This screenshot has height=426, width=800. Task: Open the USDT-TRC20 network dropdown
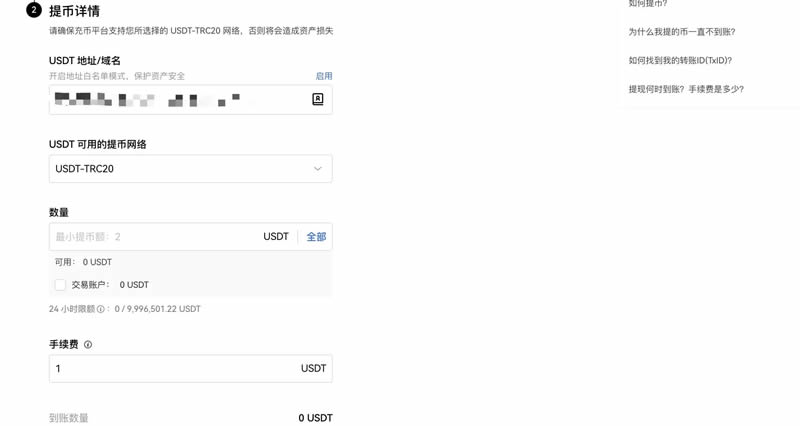(x=190, y=169)
